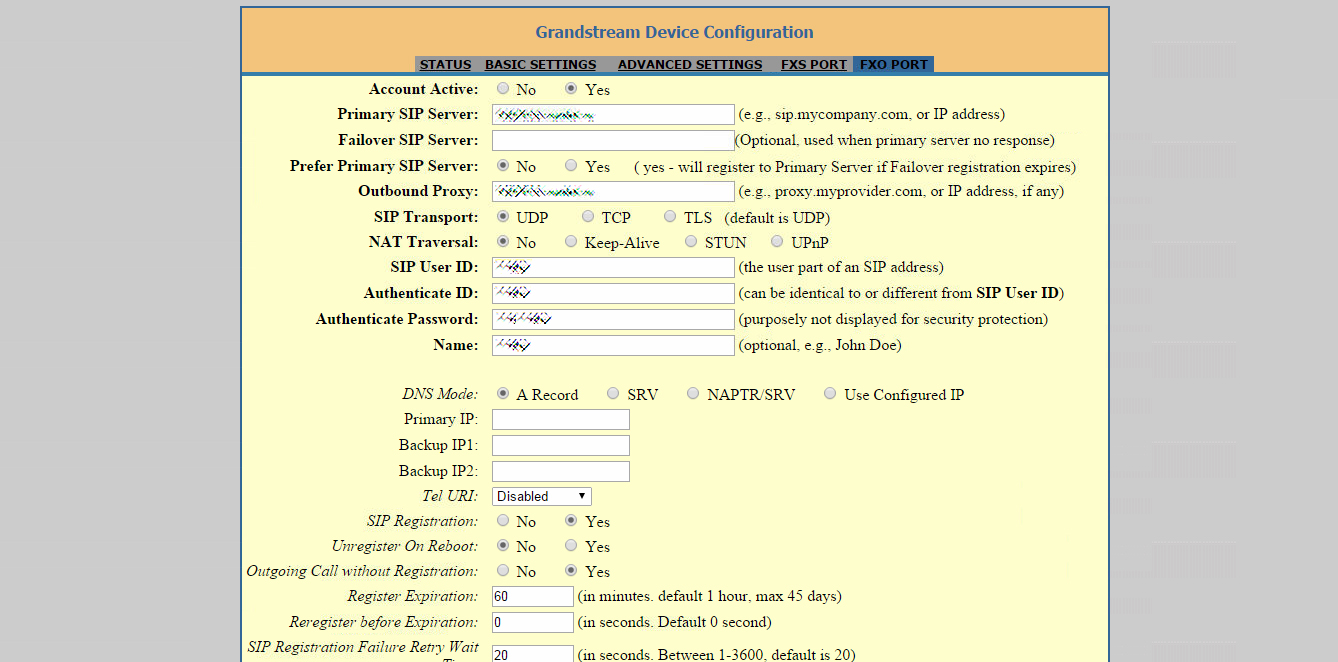
Task: Click the Reregister before Expiration field
Action: coord(533,623)
